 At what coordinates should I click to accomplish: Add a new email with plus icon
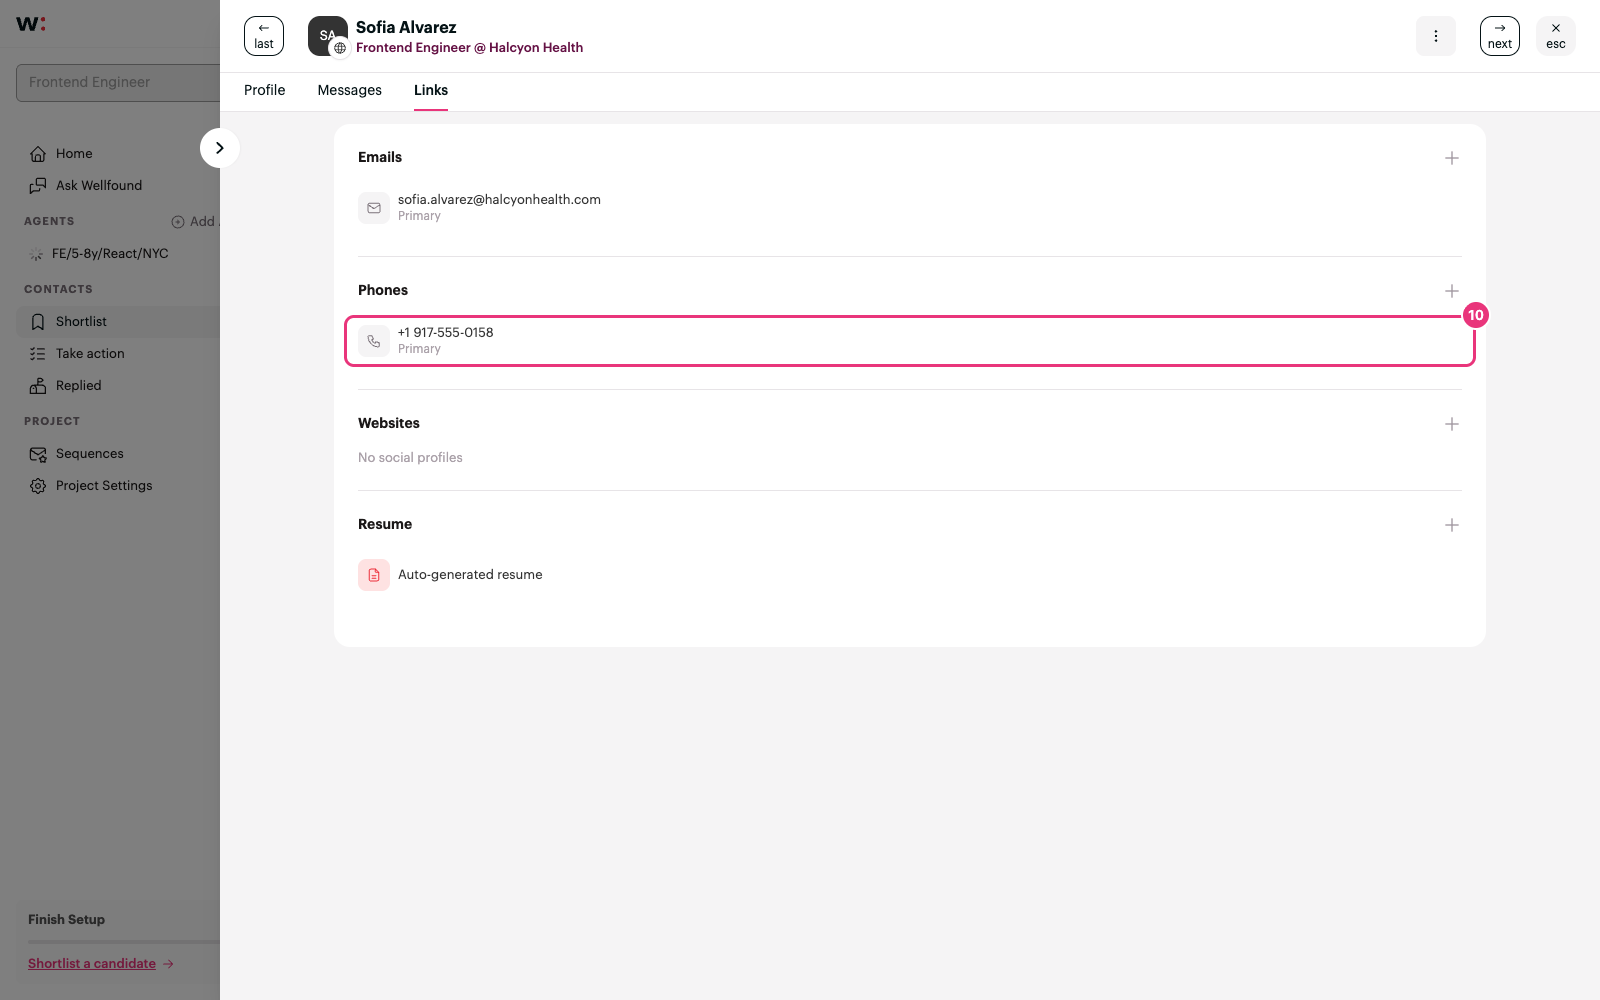pyautogui.click(x=1452, y=158)
